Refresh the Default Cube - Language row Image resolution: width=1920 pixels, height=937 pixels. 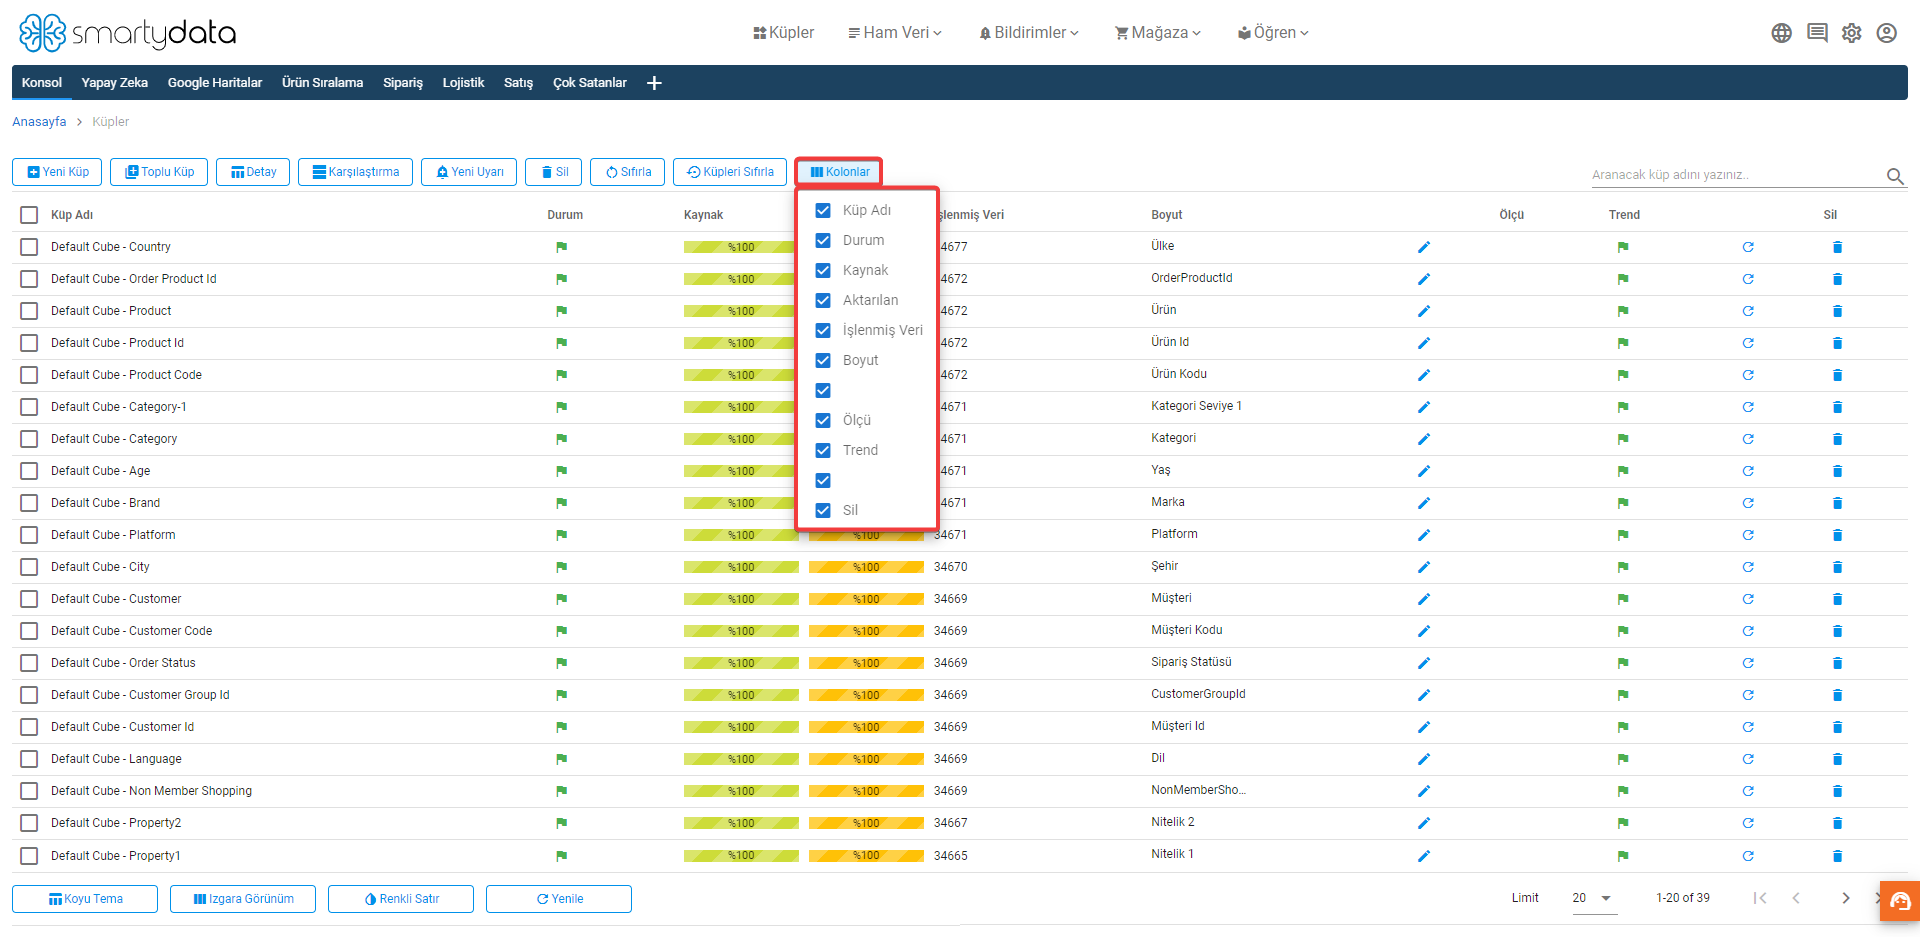click(1748, 759)
